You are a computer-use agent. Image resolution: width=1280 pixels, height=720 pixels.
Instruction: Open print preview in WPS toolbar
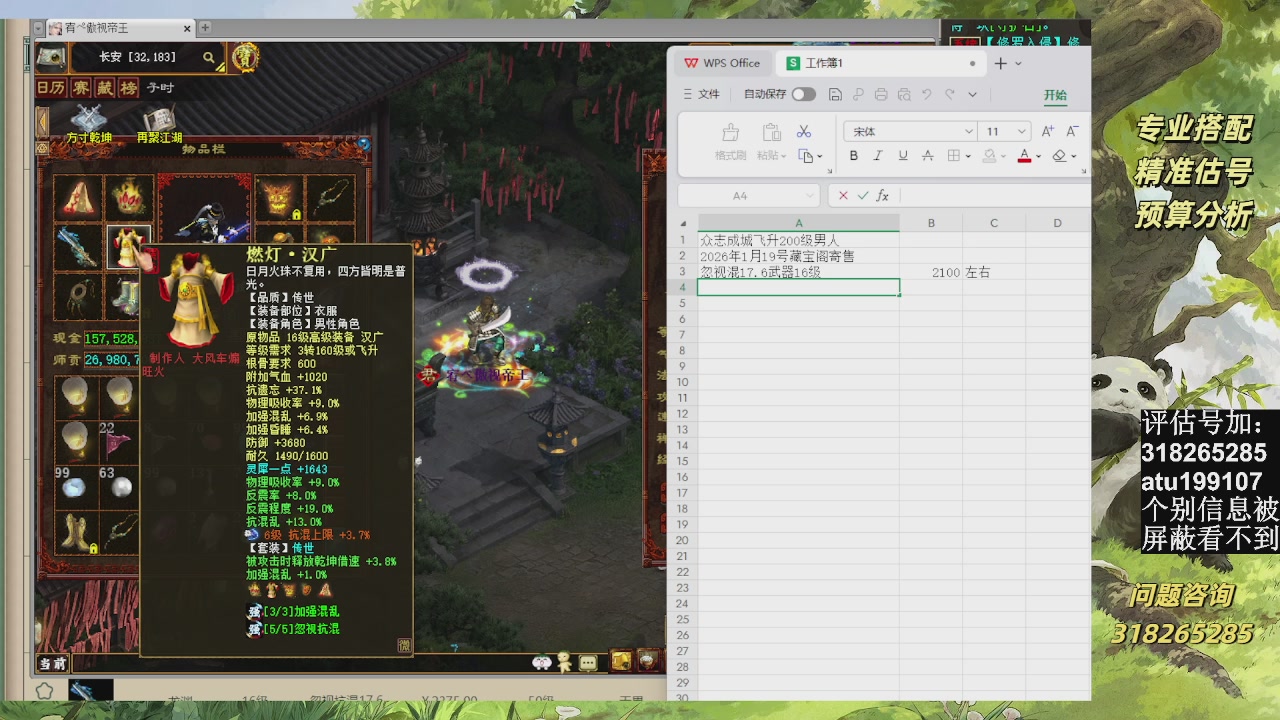[904, 94]
